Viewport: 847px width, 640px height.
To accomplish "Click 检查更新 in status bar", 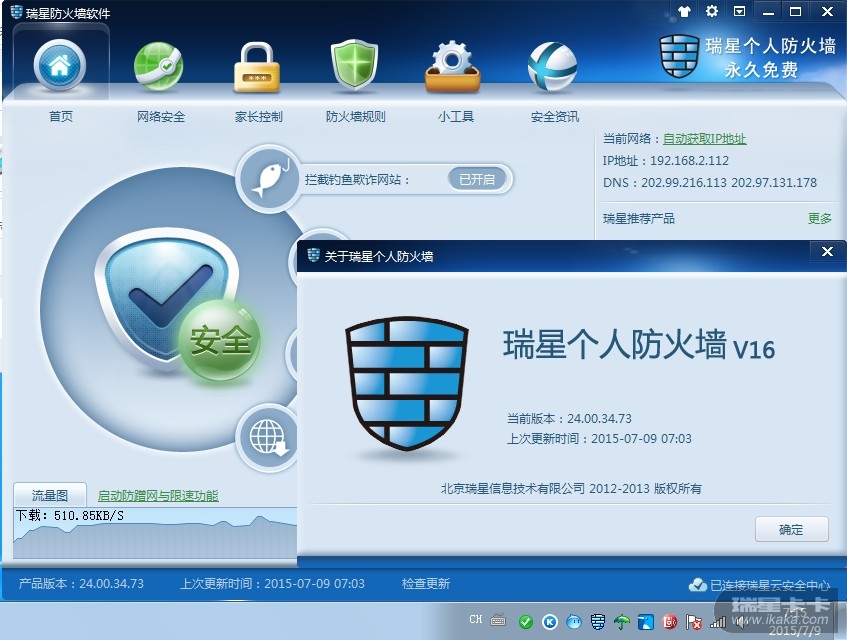I will 426,583.
